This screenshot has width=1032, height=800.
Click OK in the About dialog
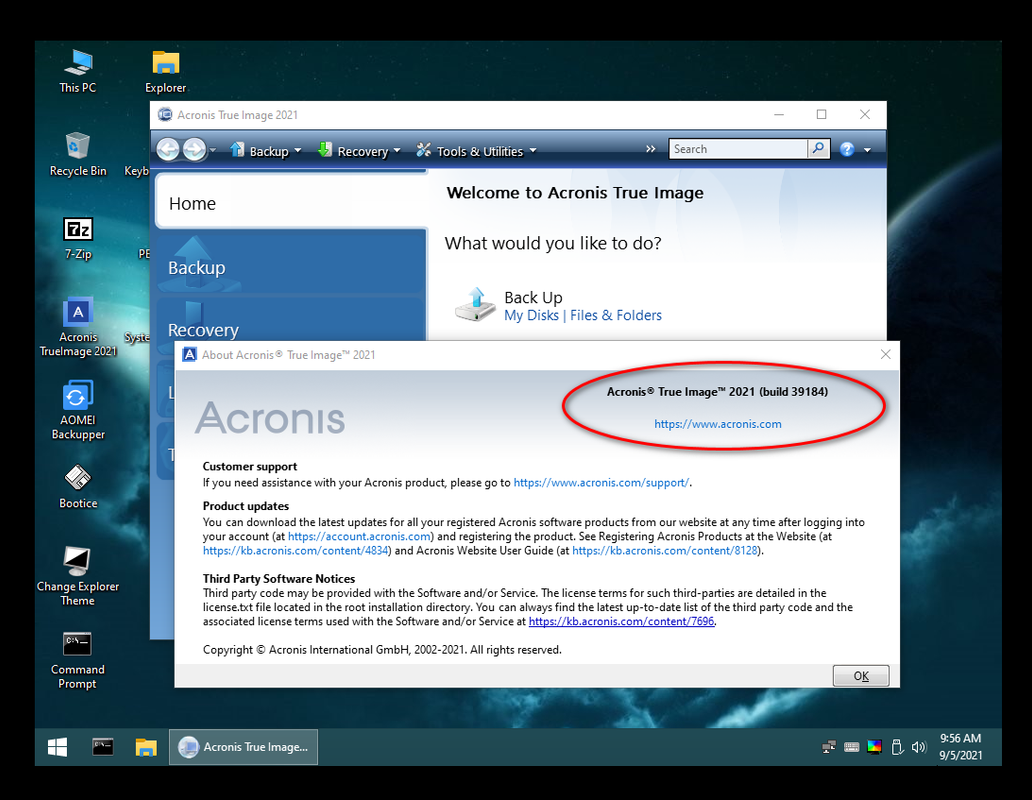861,676
